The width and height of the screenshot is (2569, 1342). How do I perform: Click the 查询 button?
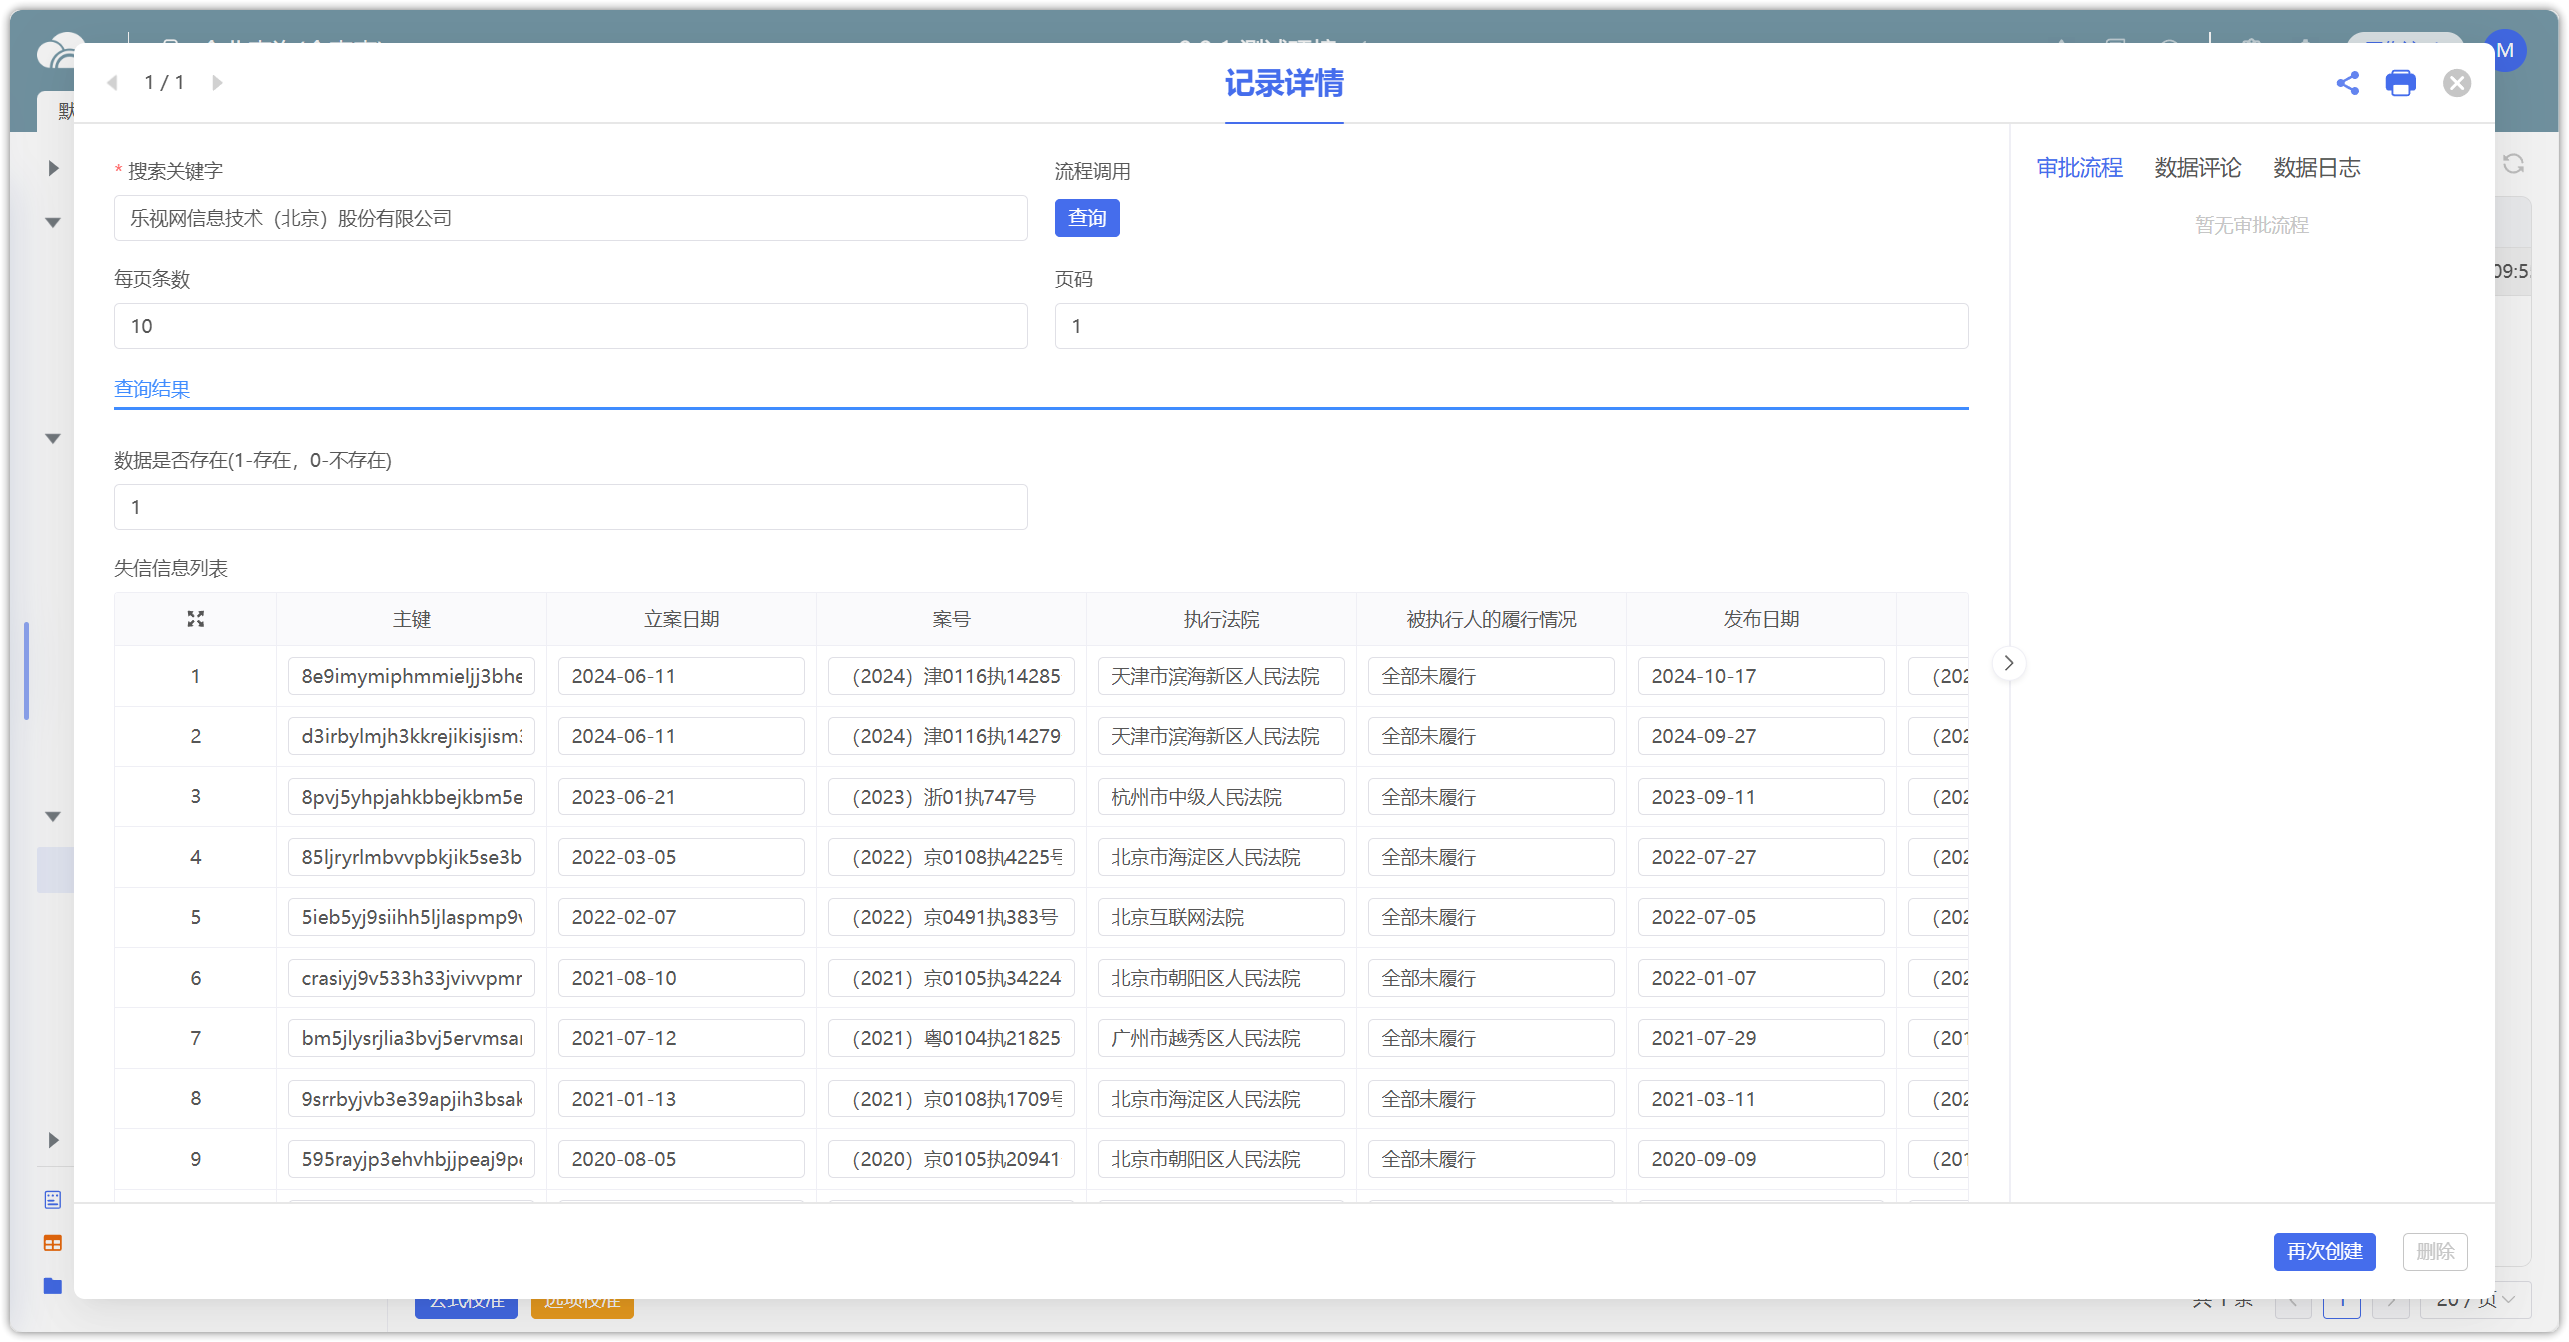point(1086,218)
